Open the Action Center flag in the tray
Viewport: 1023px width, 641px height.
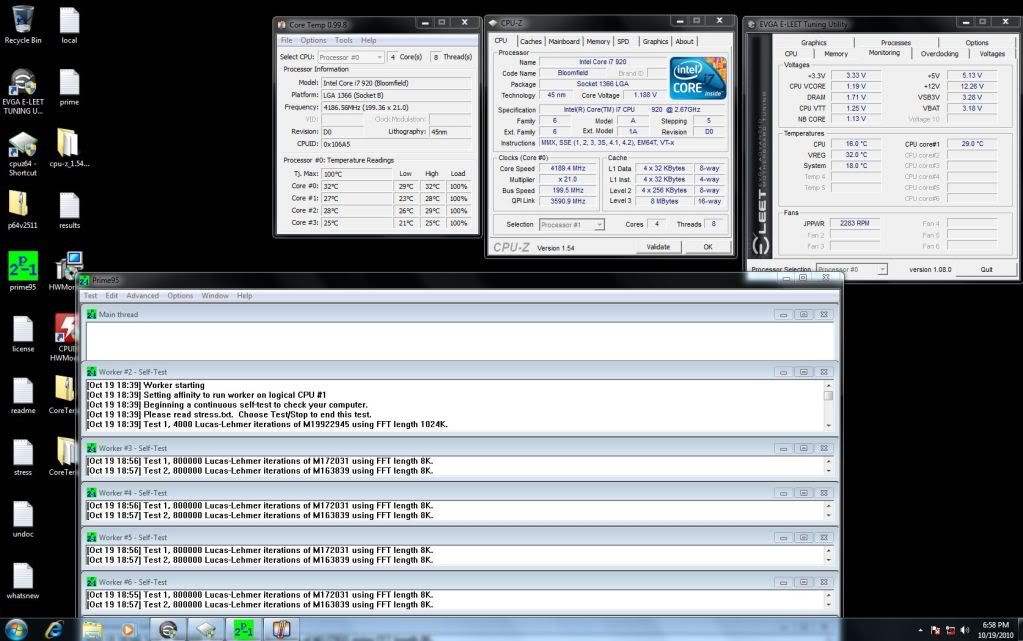coord(936,630)
